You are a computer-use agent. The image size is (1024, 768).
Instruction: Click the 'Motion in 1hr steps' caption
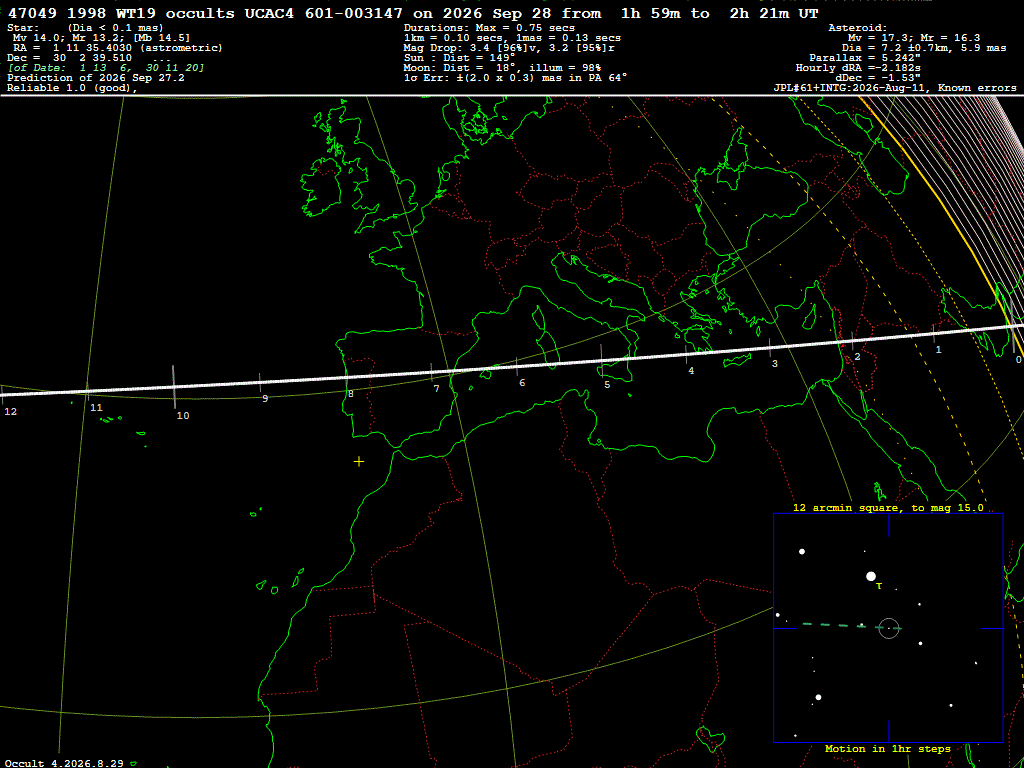click(888, 748)
